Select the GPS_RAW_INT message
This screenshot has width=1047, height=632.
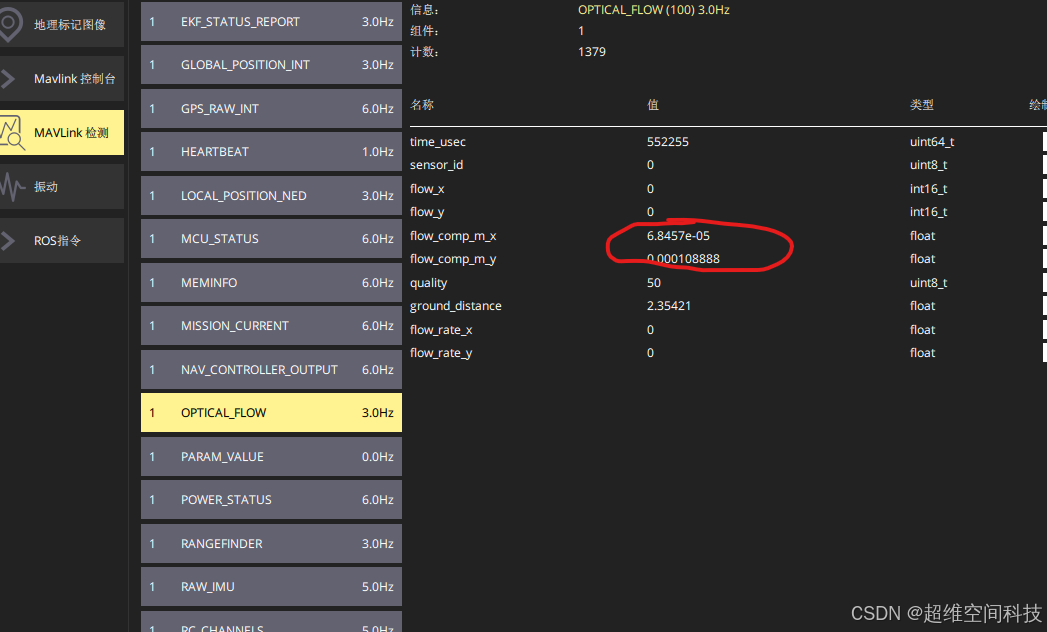(271, 108)
